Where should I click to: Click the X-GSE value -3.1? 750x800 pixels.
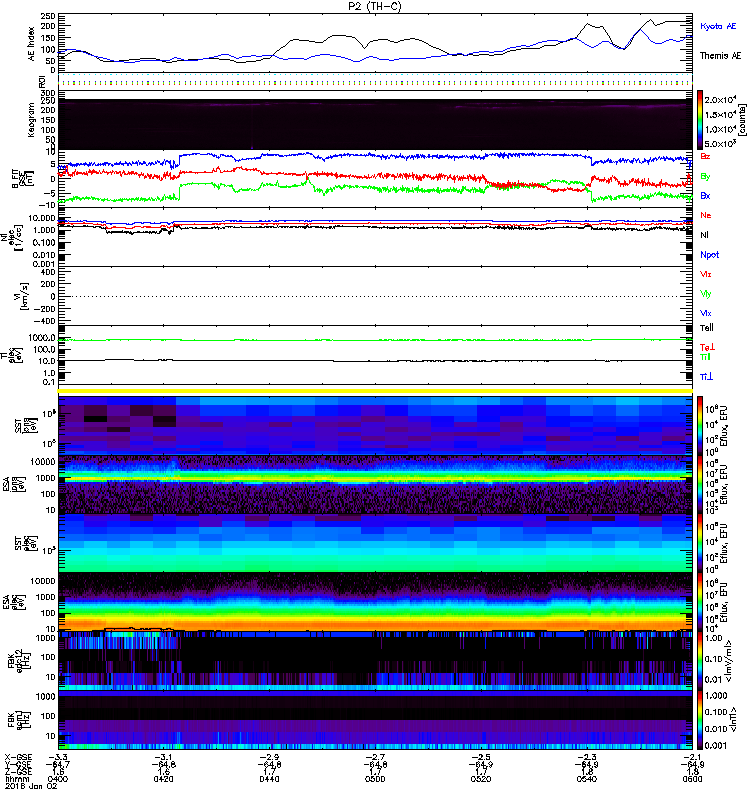(163, 757)
